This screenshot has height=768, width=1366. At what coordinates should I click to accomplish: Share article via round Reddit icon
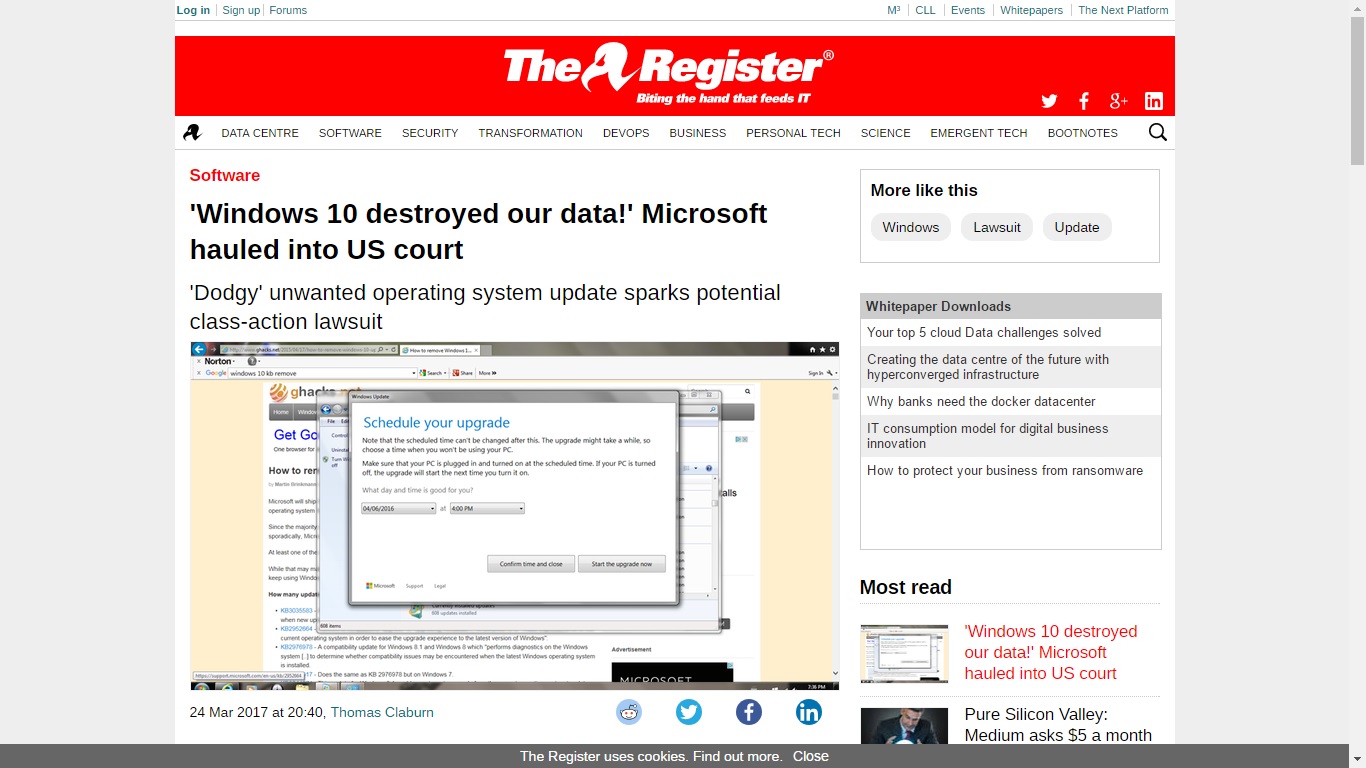tap(629, 712)
